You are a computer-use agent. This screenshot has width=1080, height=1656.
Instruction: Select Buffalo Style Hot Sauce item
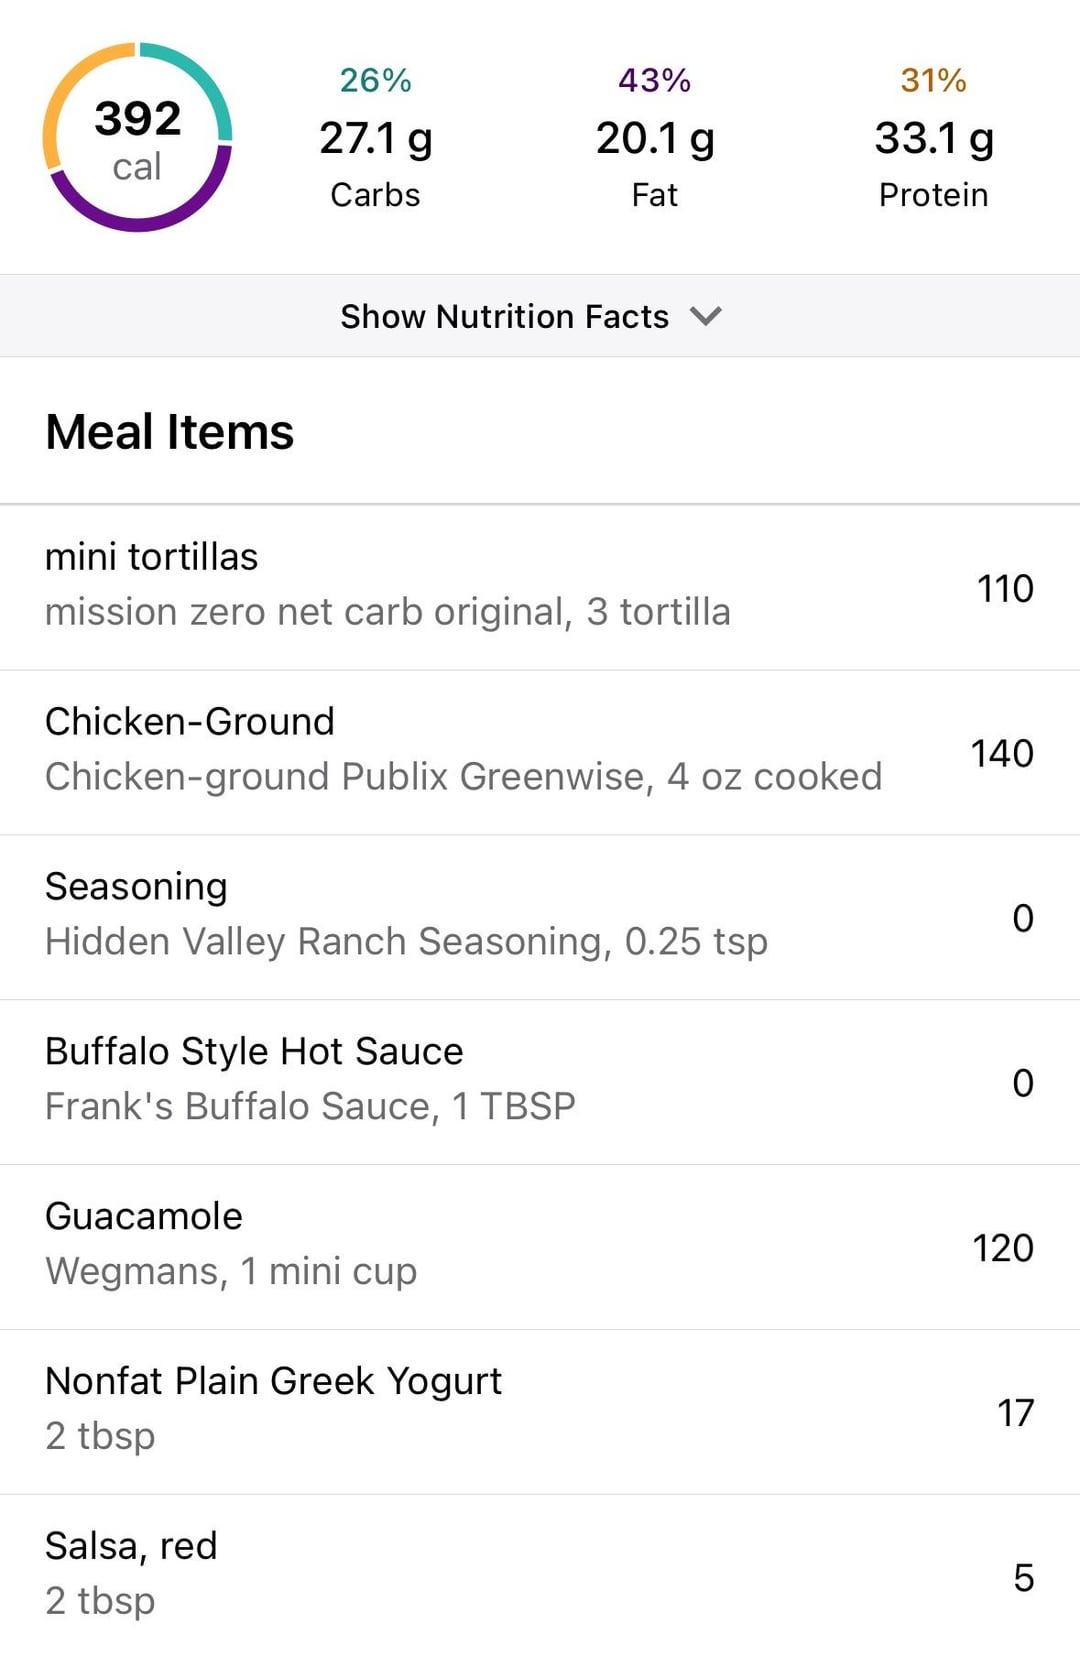tap(540, 1082)
